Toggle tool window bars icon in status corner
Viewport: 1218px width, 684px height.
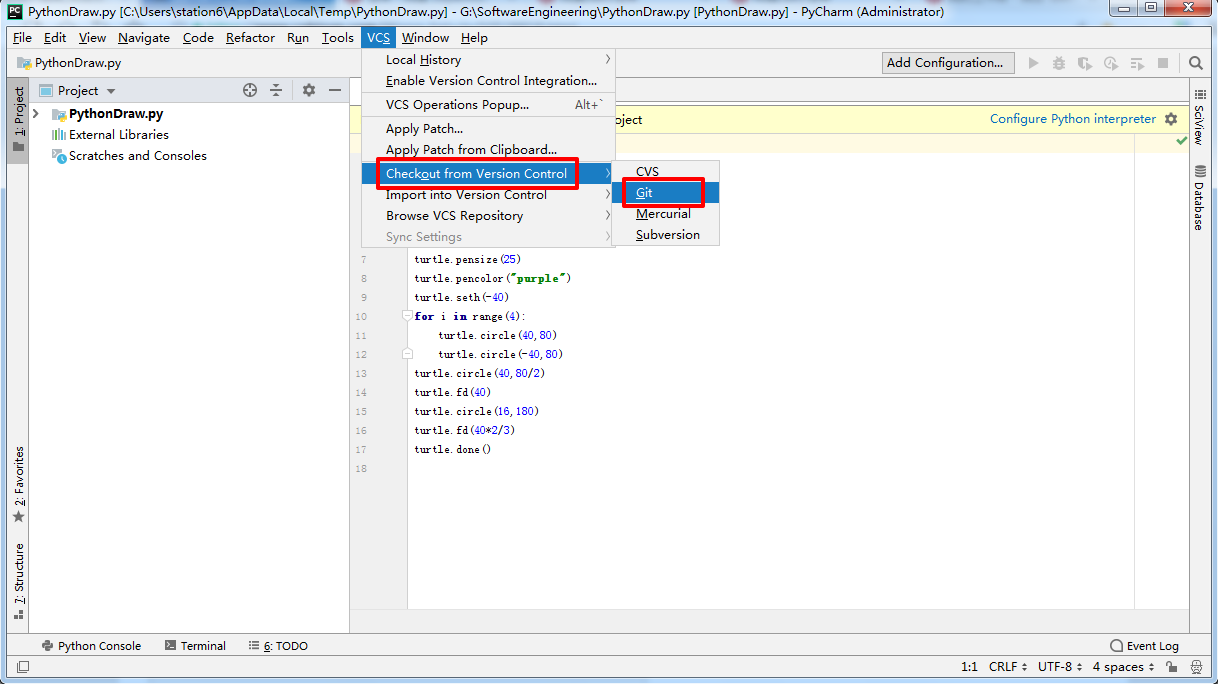[23, 667]
